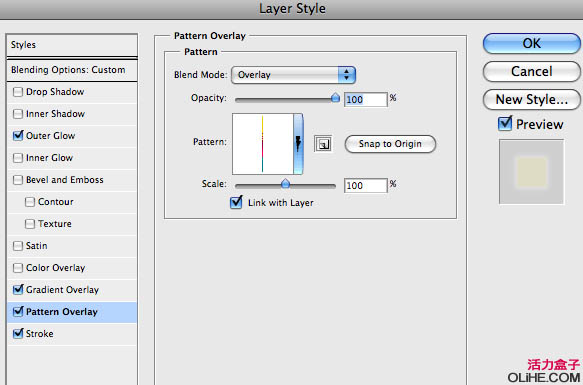Create new preset from current pattern icon

pos(323,144)
